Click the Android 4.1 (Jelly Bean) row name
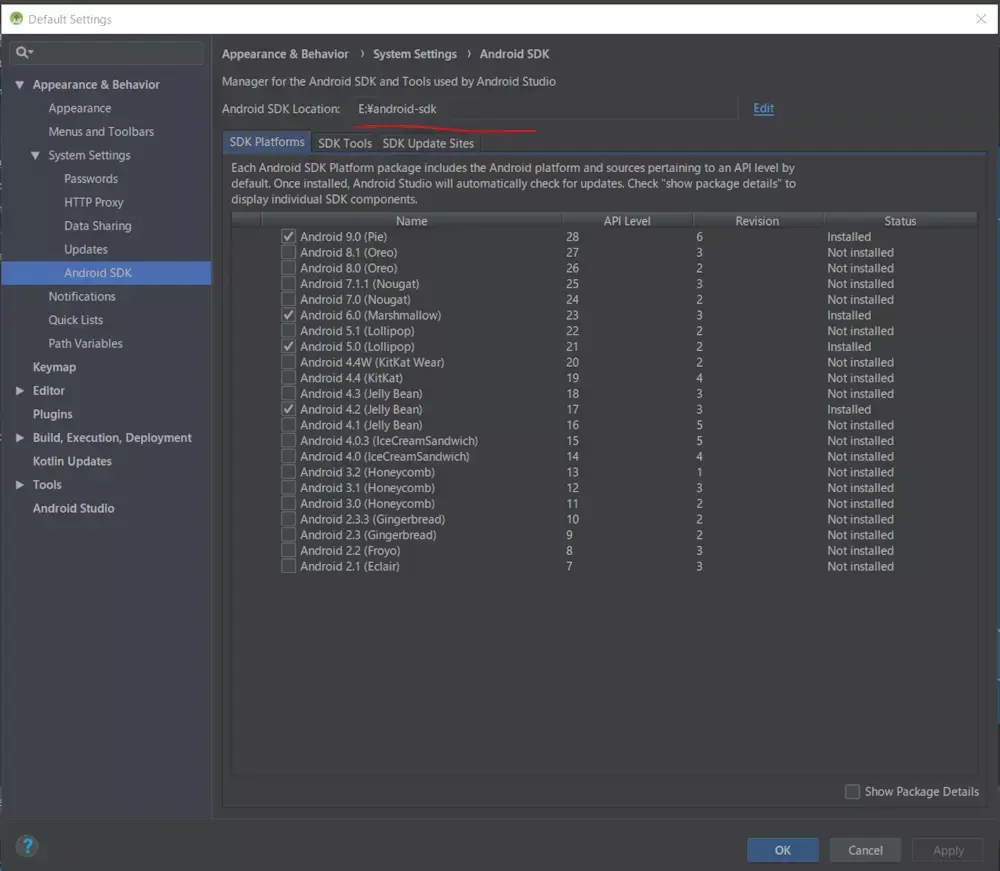This screenshot has width=1000, height=871. click(361, 425)
